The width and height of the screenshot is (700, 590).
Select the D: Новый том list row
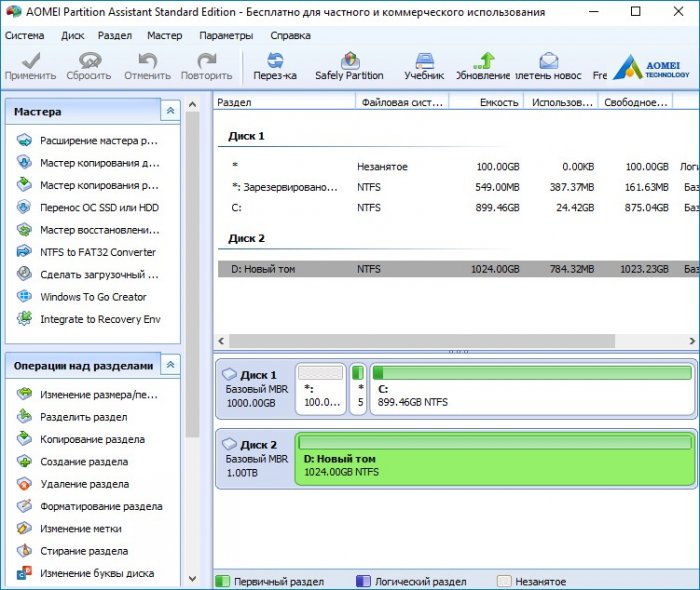pyautogui.click(x=458, y=269)
